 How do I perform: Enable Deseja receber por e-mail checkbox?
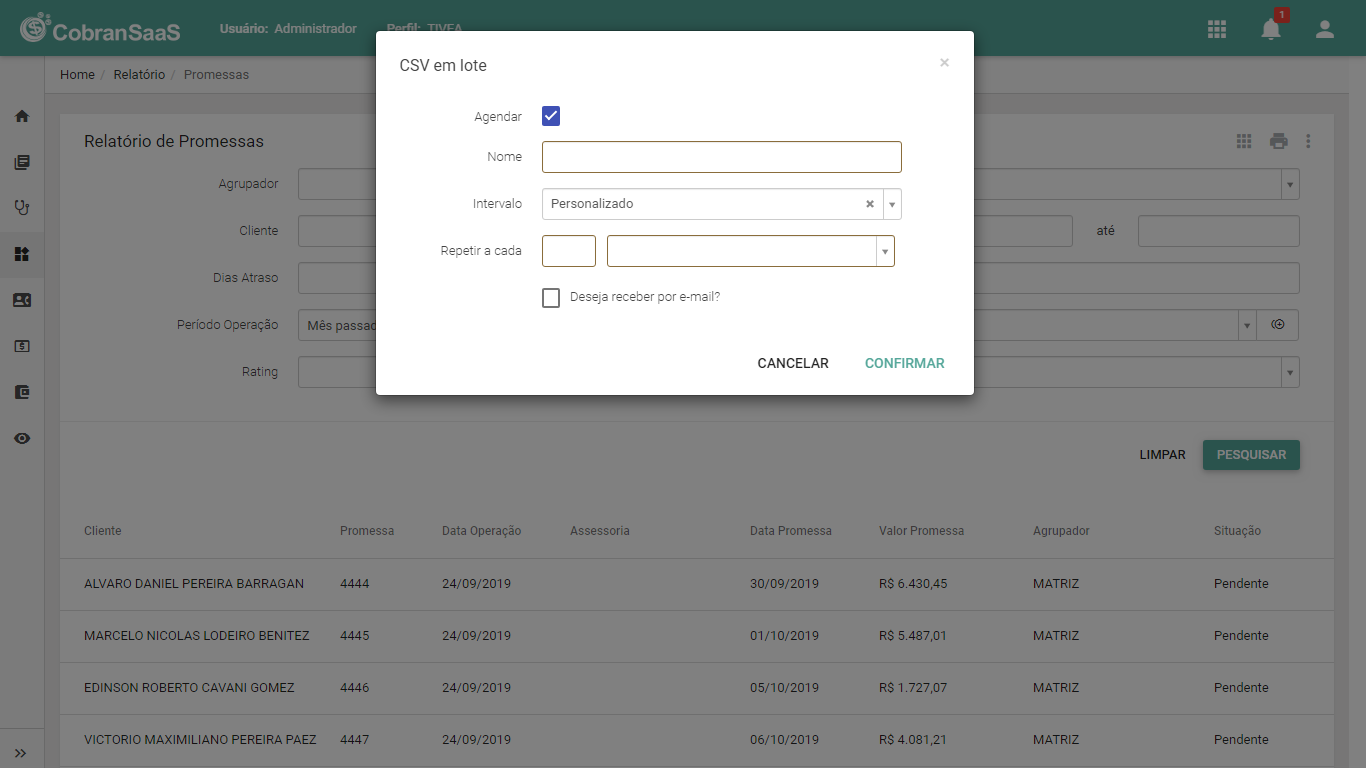click(551, 298)
